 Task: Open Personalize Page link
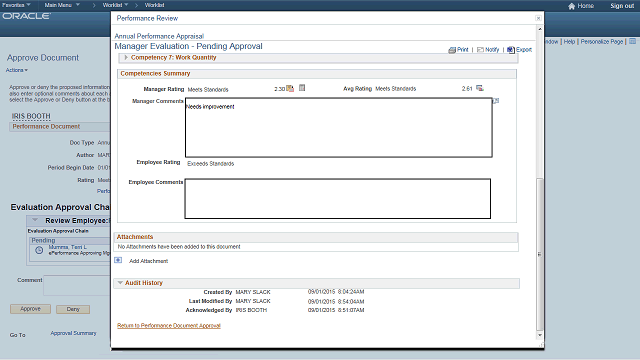click(x=602, y=42)
